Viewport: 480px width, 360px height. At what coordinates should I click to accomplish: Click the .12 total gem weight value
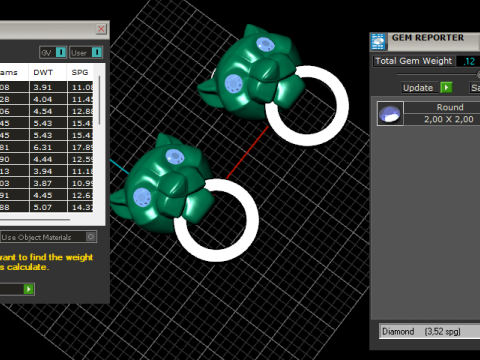[469, 61]
